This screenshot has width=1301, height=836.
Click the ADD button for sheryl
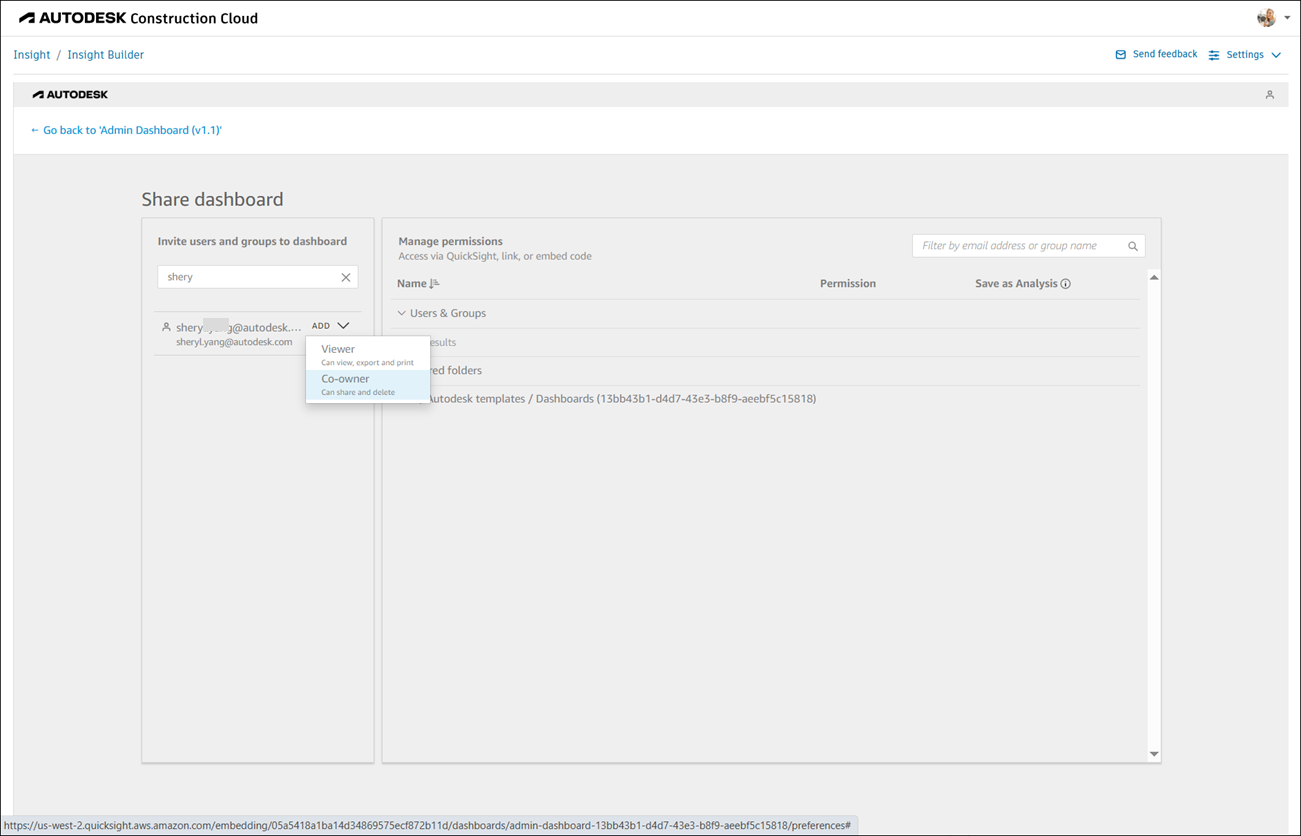pyautogui.click(x=321, y=326)
